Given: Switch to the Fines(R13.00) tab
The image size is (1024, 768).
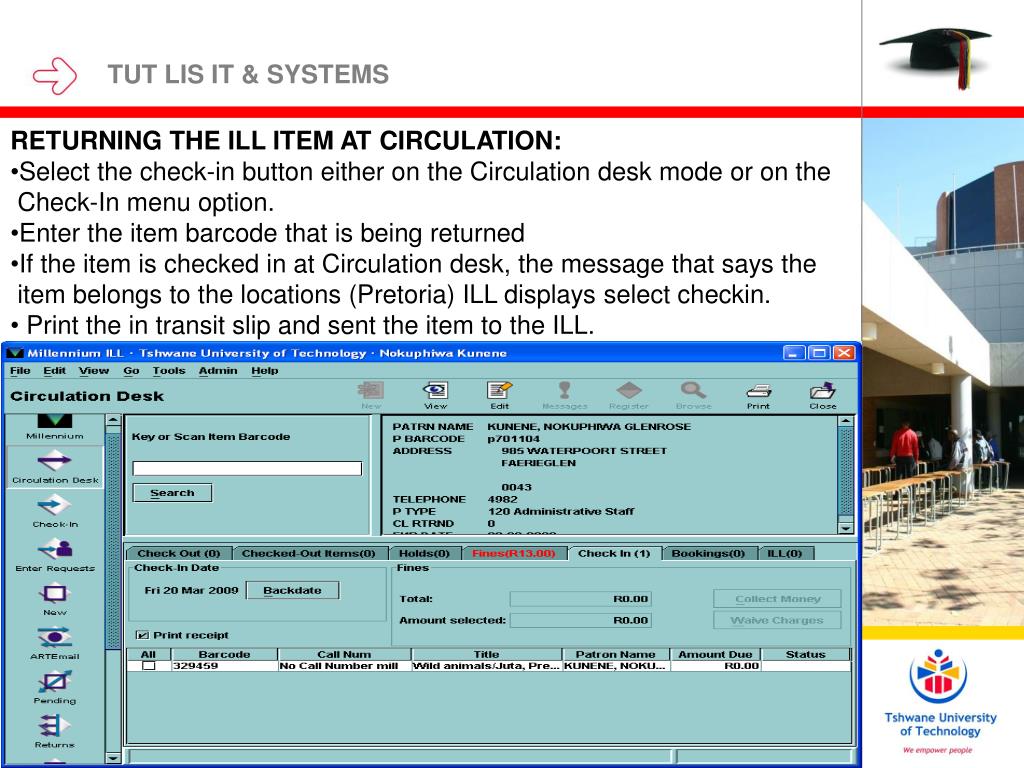Looking at the screenshot, I should [514, 553].
